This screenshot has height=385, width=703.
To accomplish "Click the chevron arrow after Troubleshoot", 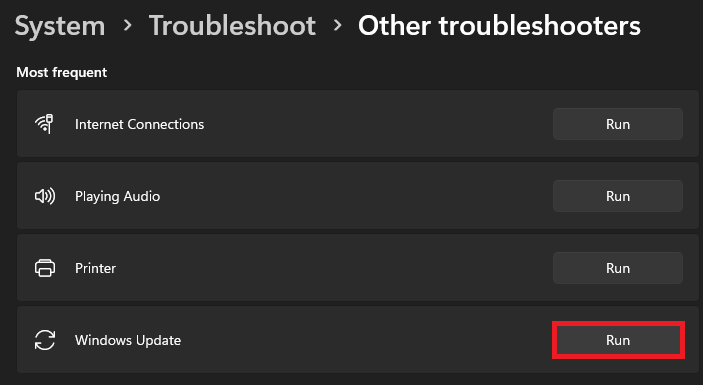I will click(337, 26).
